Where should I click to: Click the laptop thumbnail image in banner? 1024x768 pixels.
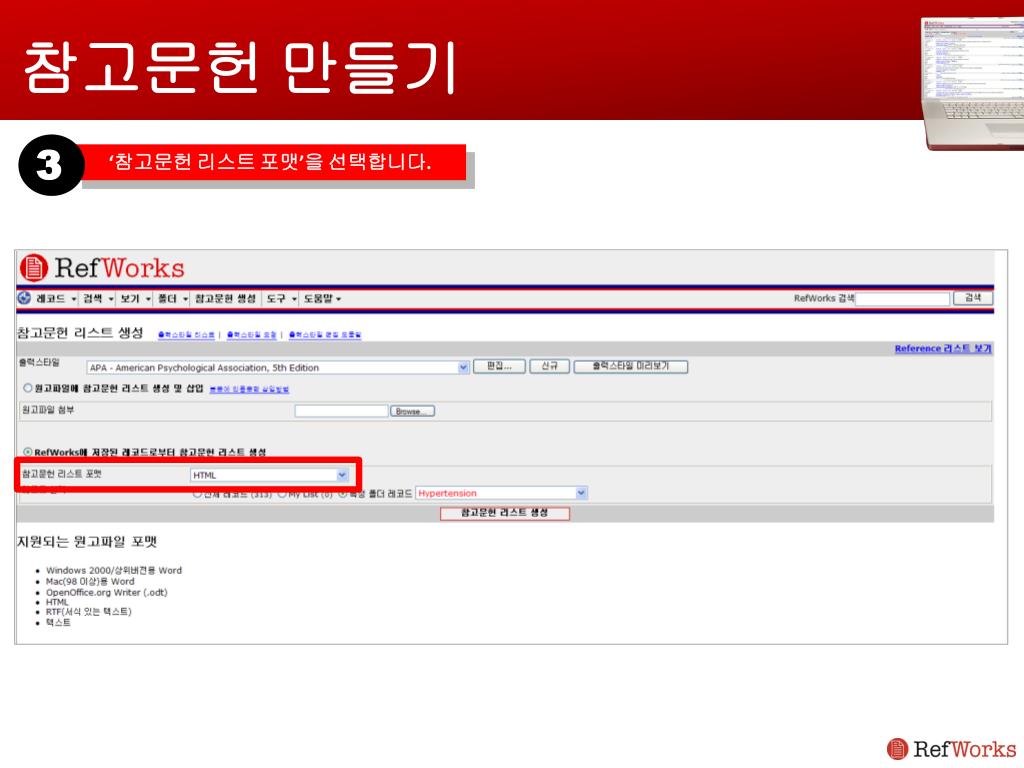click(x=972, y=84)
